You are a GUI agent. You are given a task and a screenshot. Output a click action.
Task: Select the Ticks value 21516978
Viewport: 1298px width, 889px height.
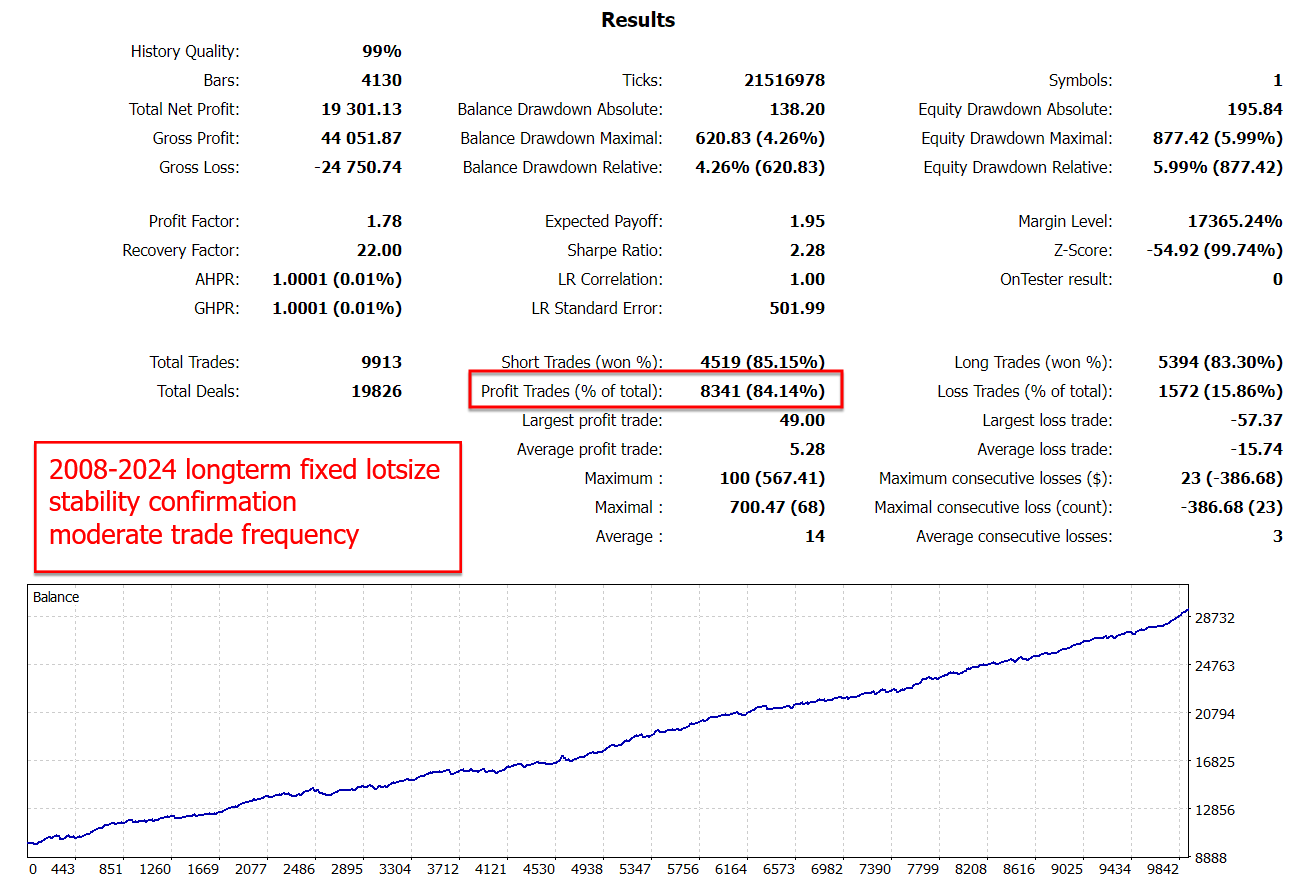pyautogui.click(x=783, y=81)
